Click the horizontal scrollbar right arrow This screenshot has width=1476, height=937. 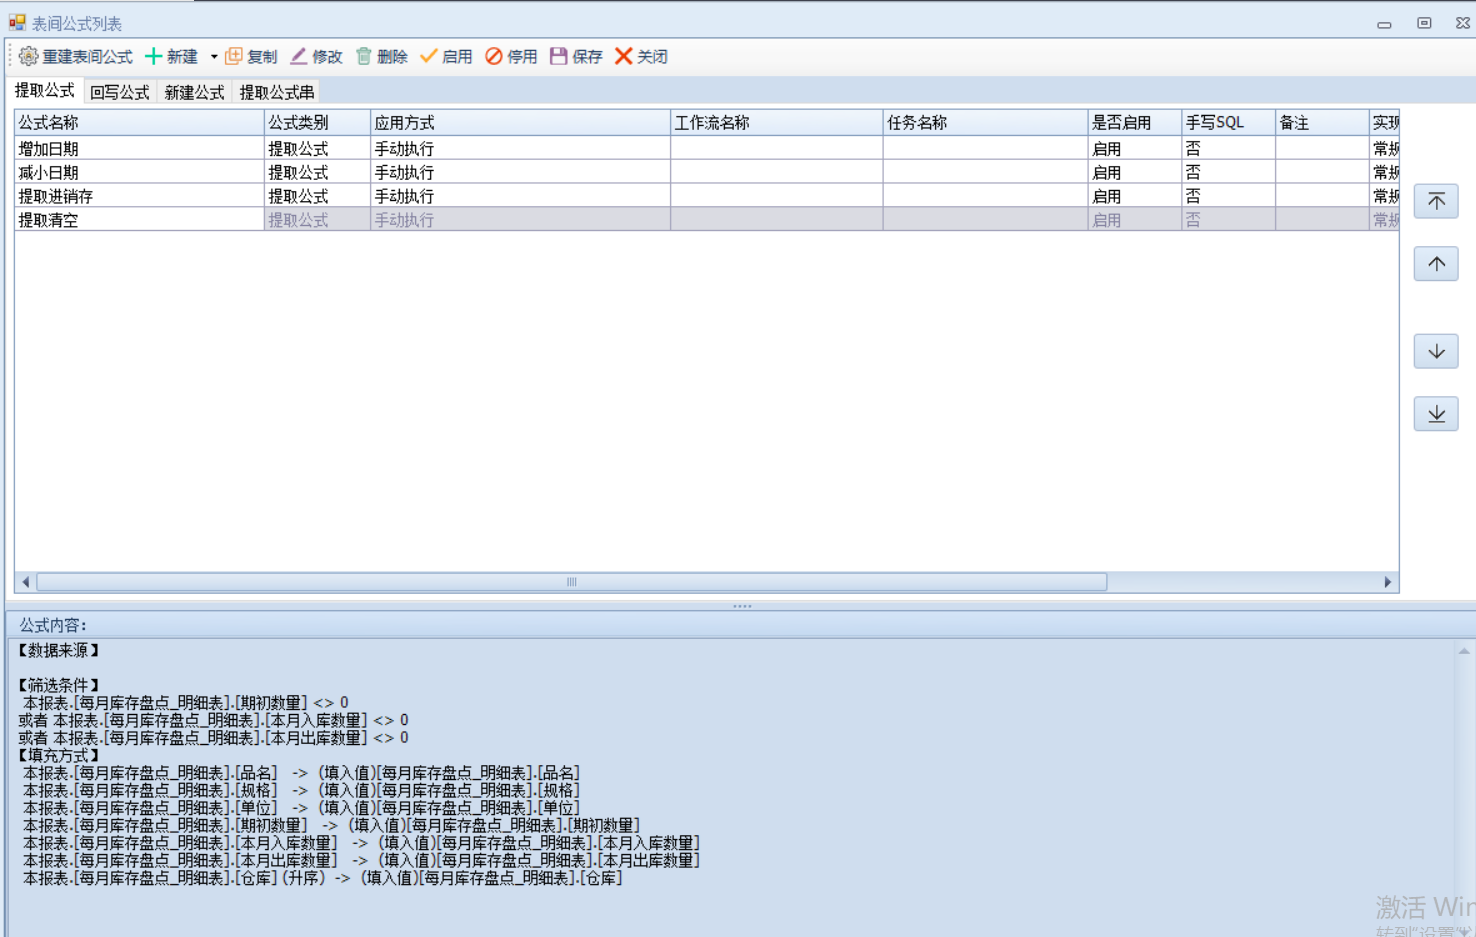[x=1387, y=582]
